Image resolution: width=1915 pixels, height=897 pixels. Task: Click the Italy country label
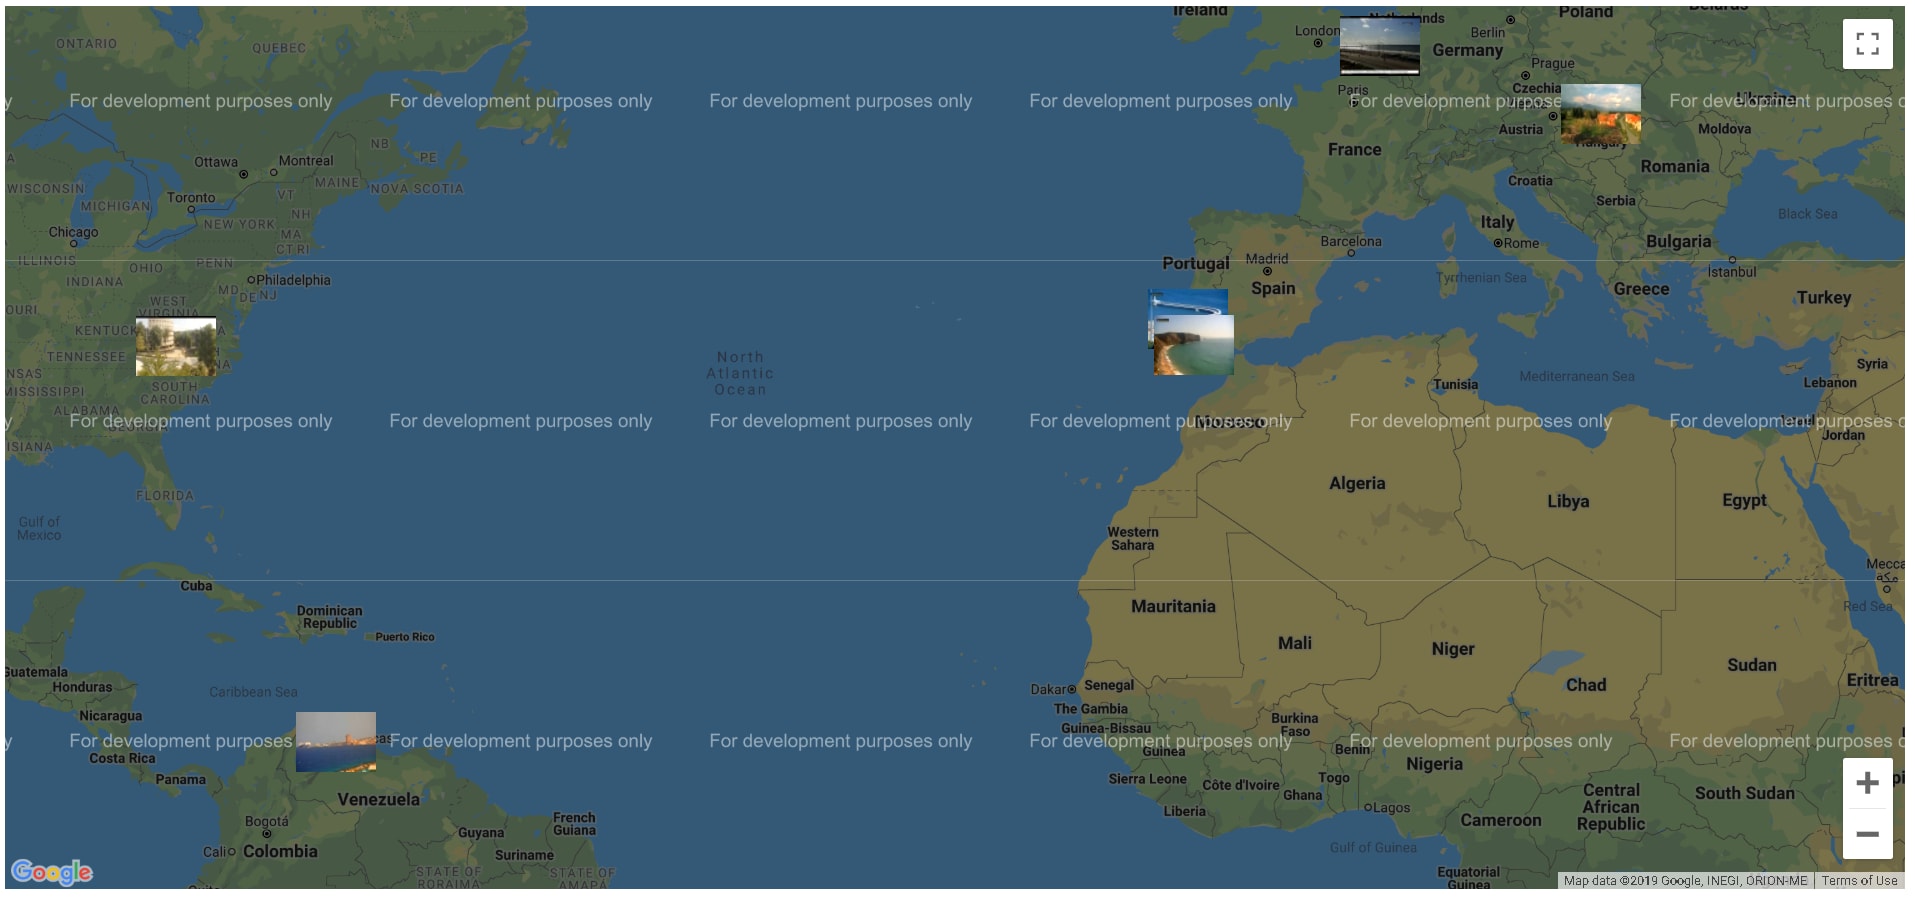pyautogui.click(x=1497, y=223)
